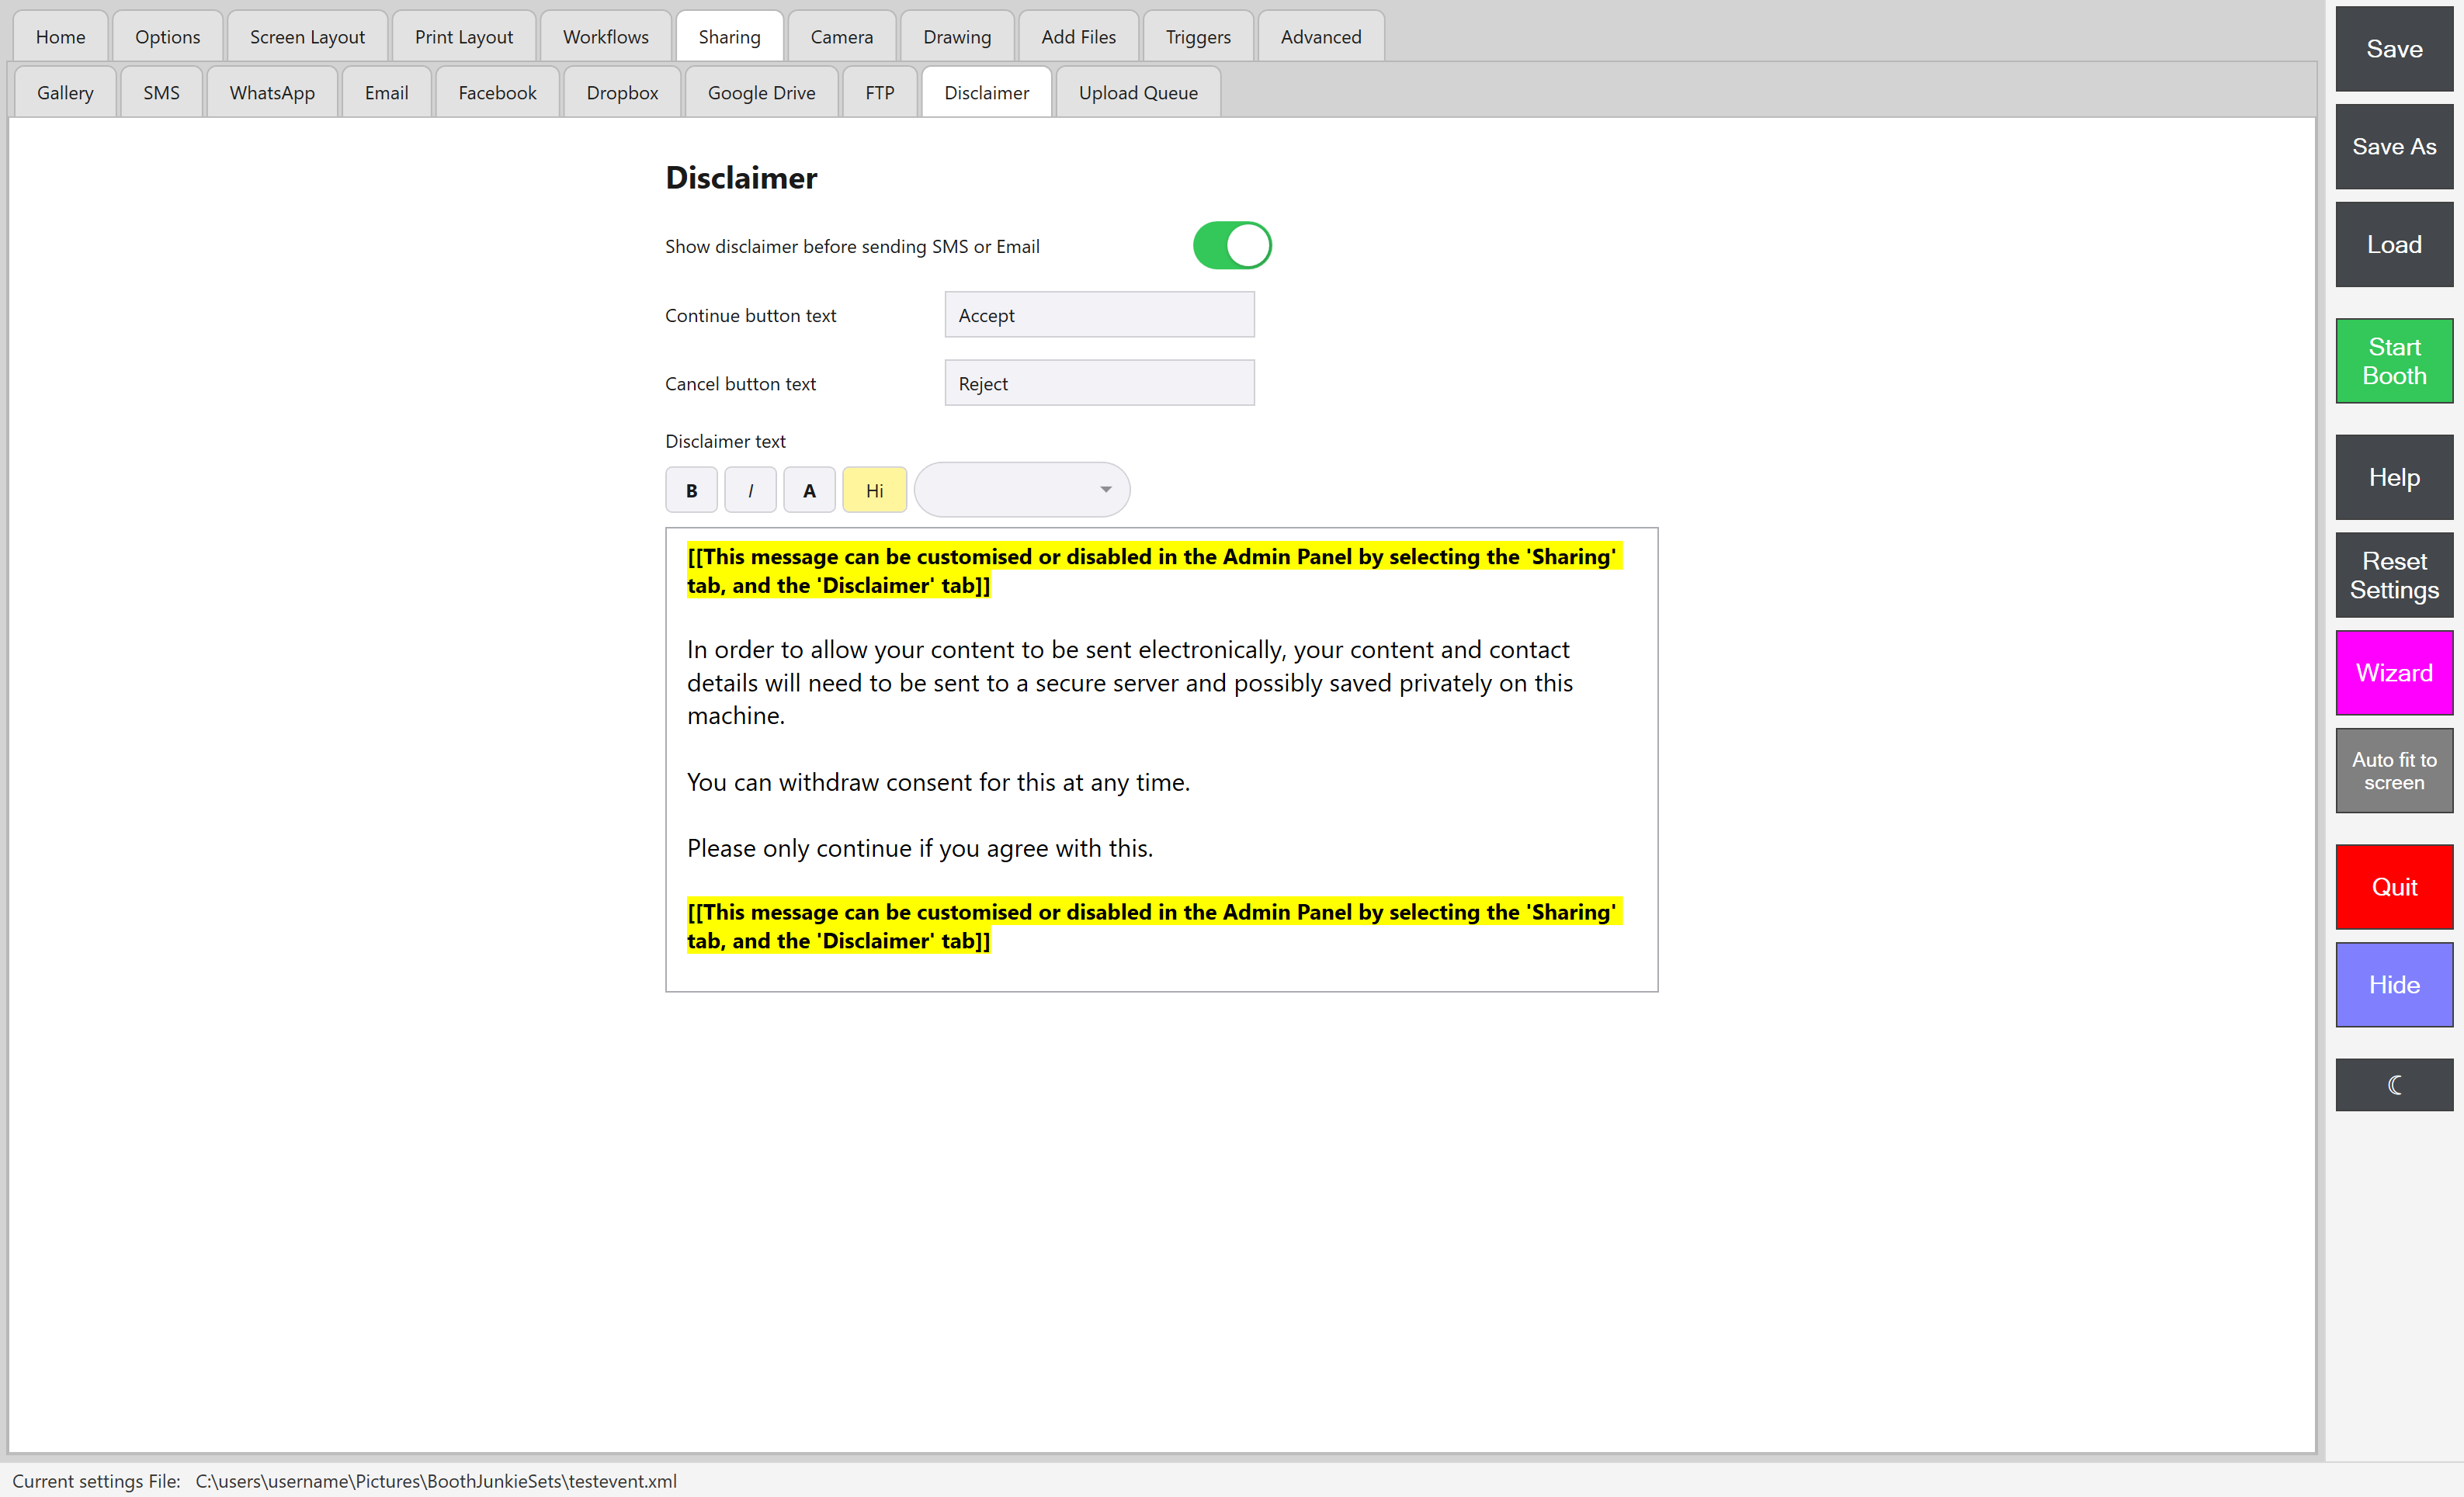
Task: Go to Add Files tab
Action: point(1078,37)
